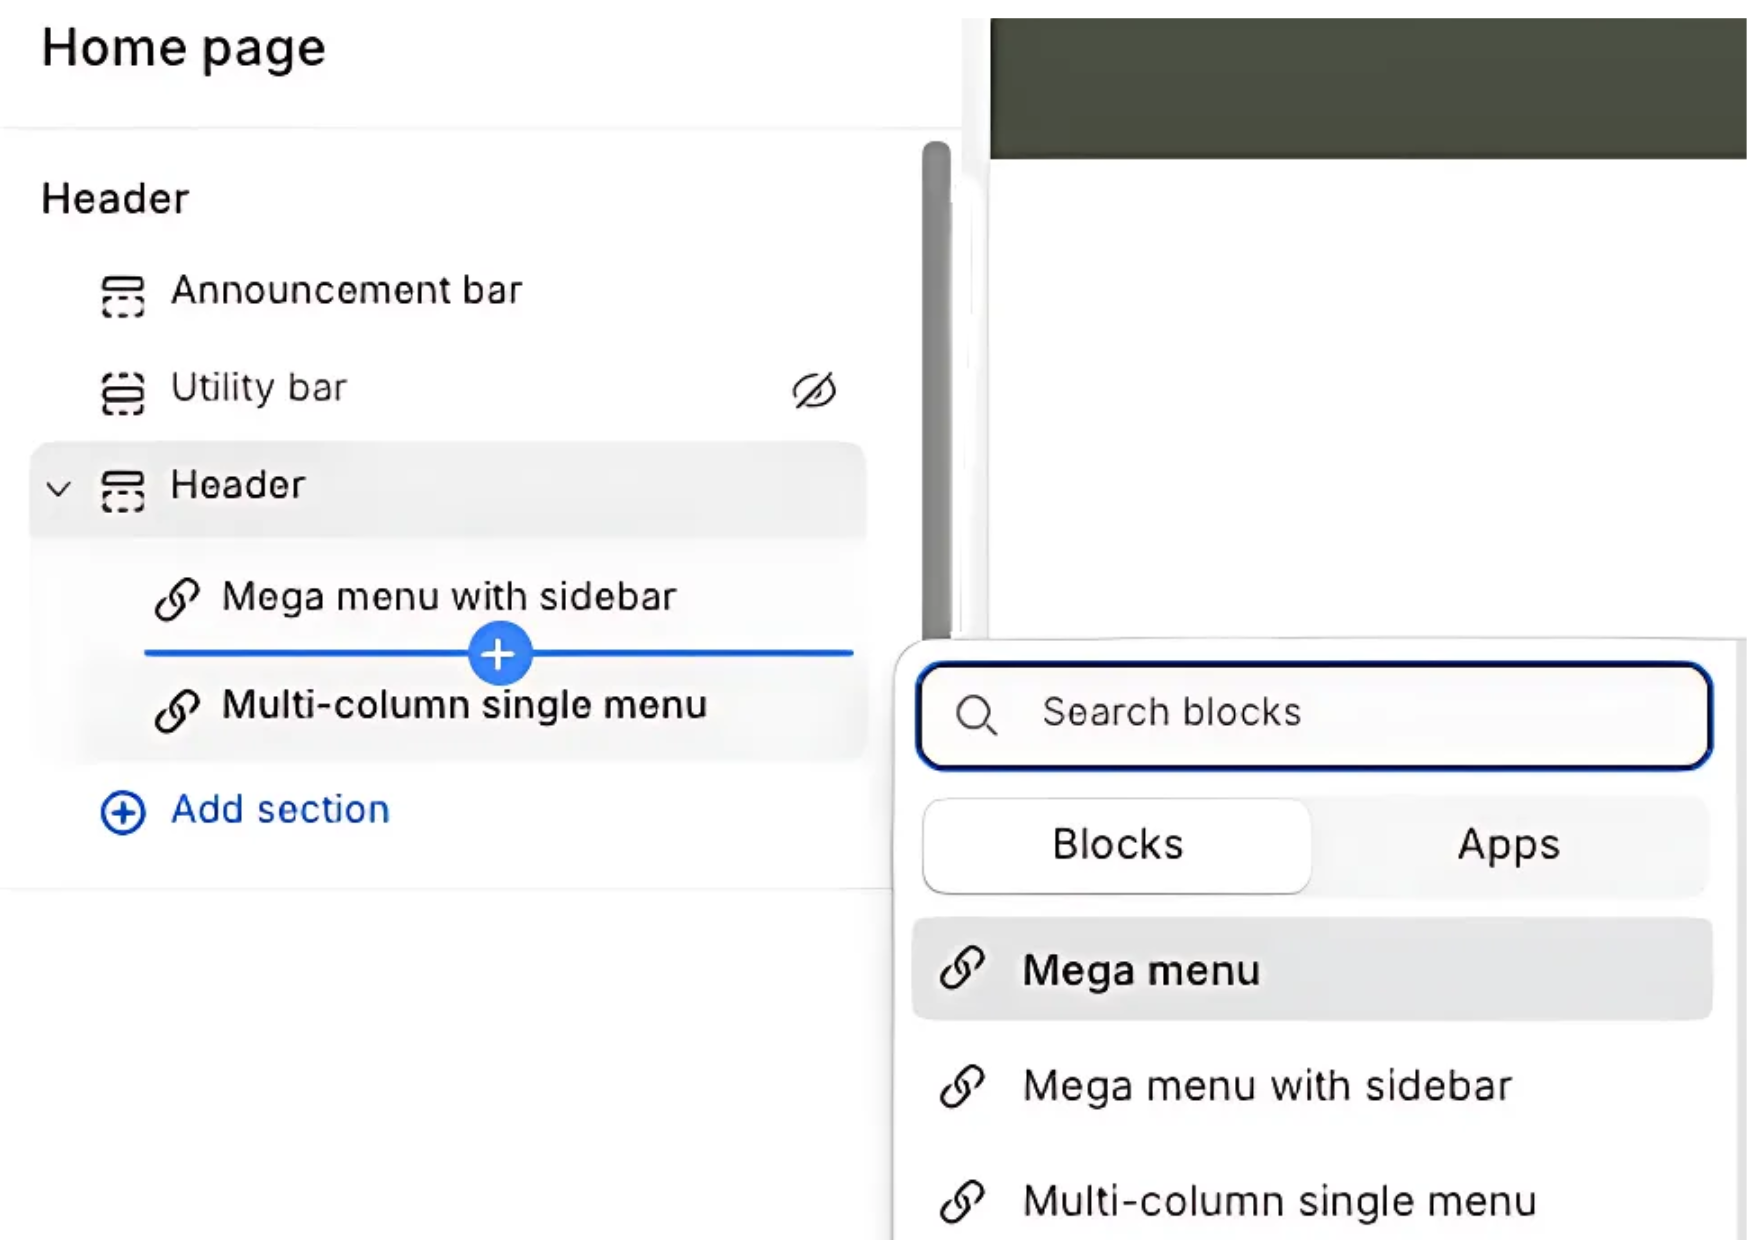1748x1240 pixels.
Task: Click the plus circle icon of Add section
Action: (x=123, y=812)
